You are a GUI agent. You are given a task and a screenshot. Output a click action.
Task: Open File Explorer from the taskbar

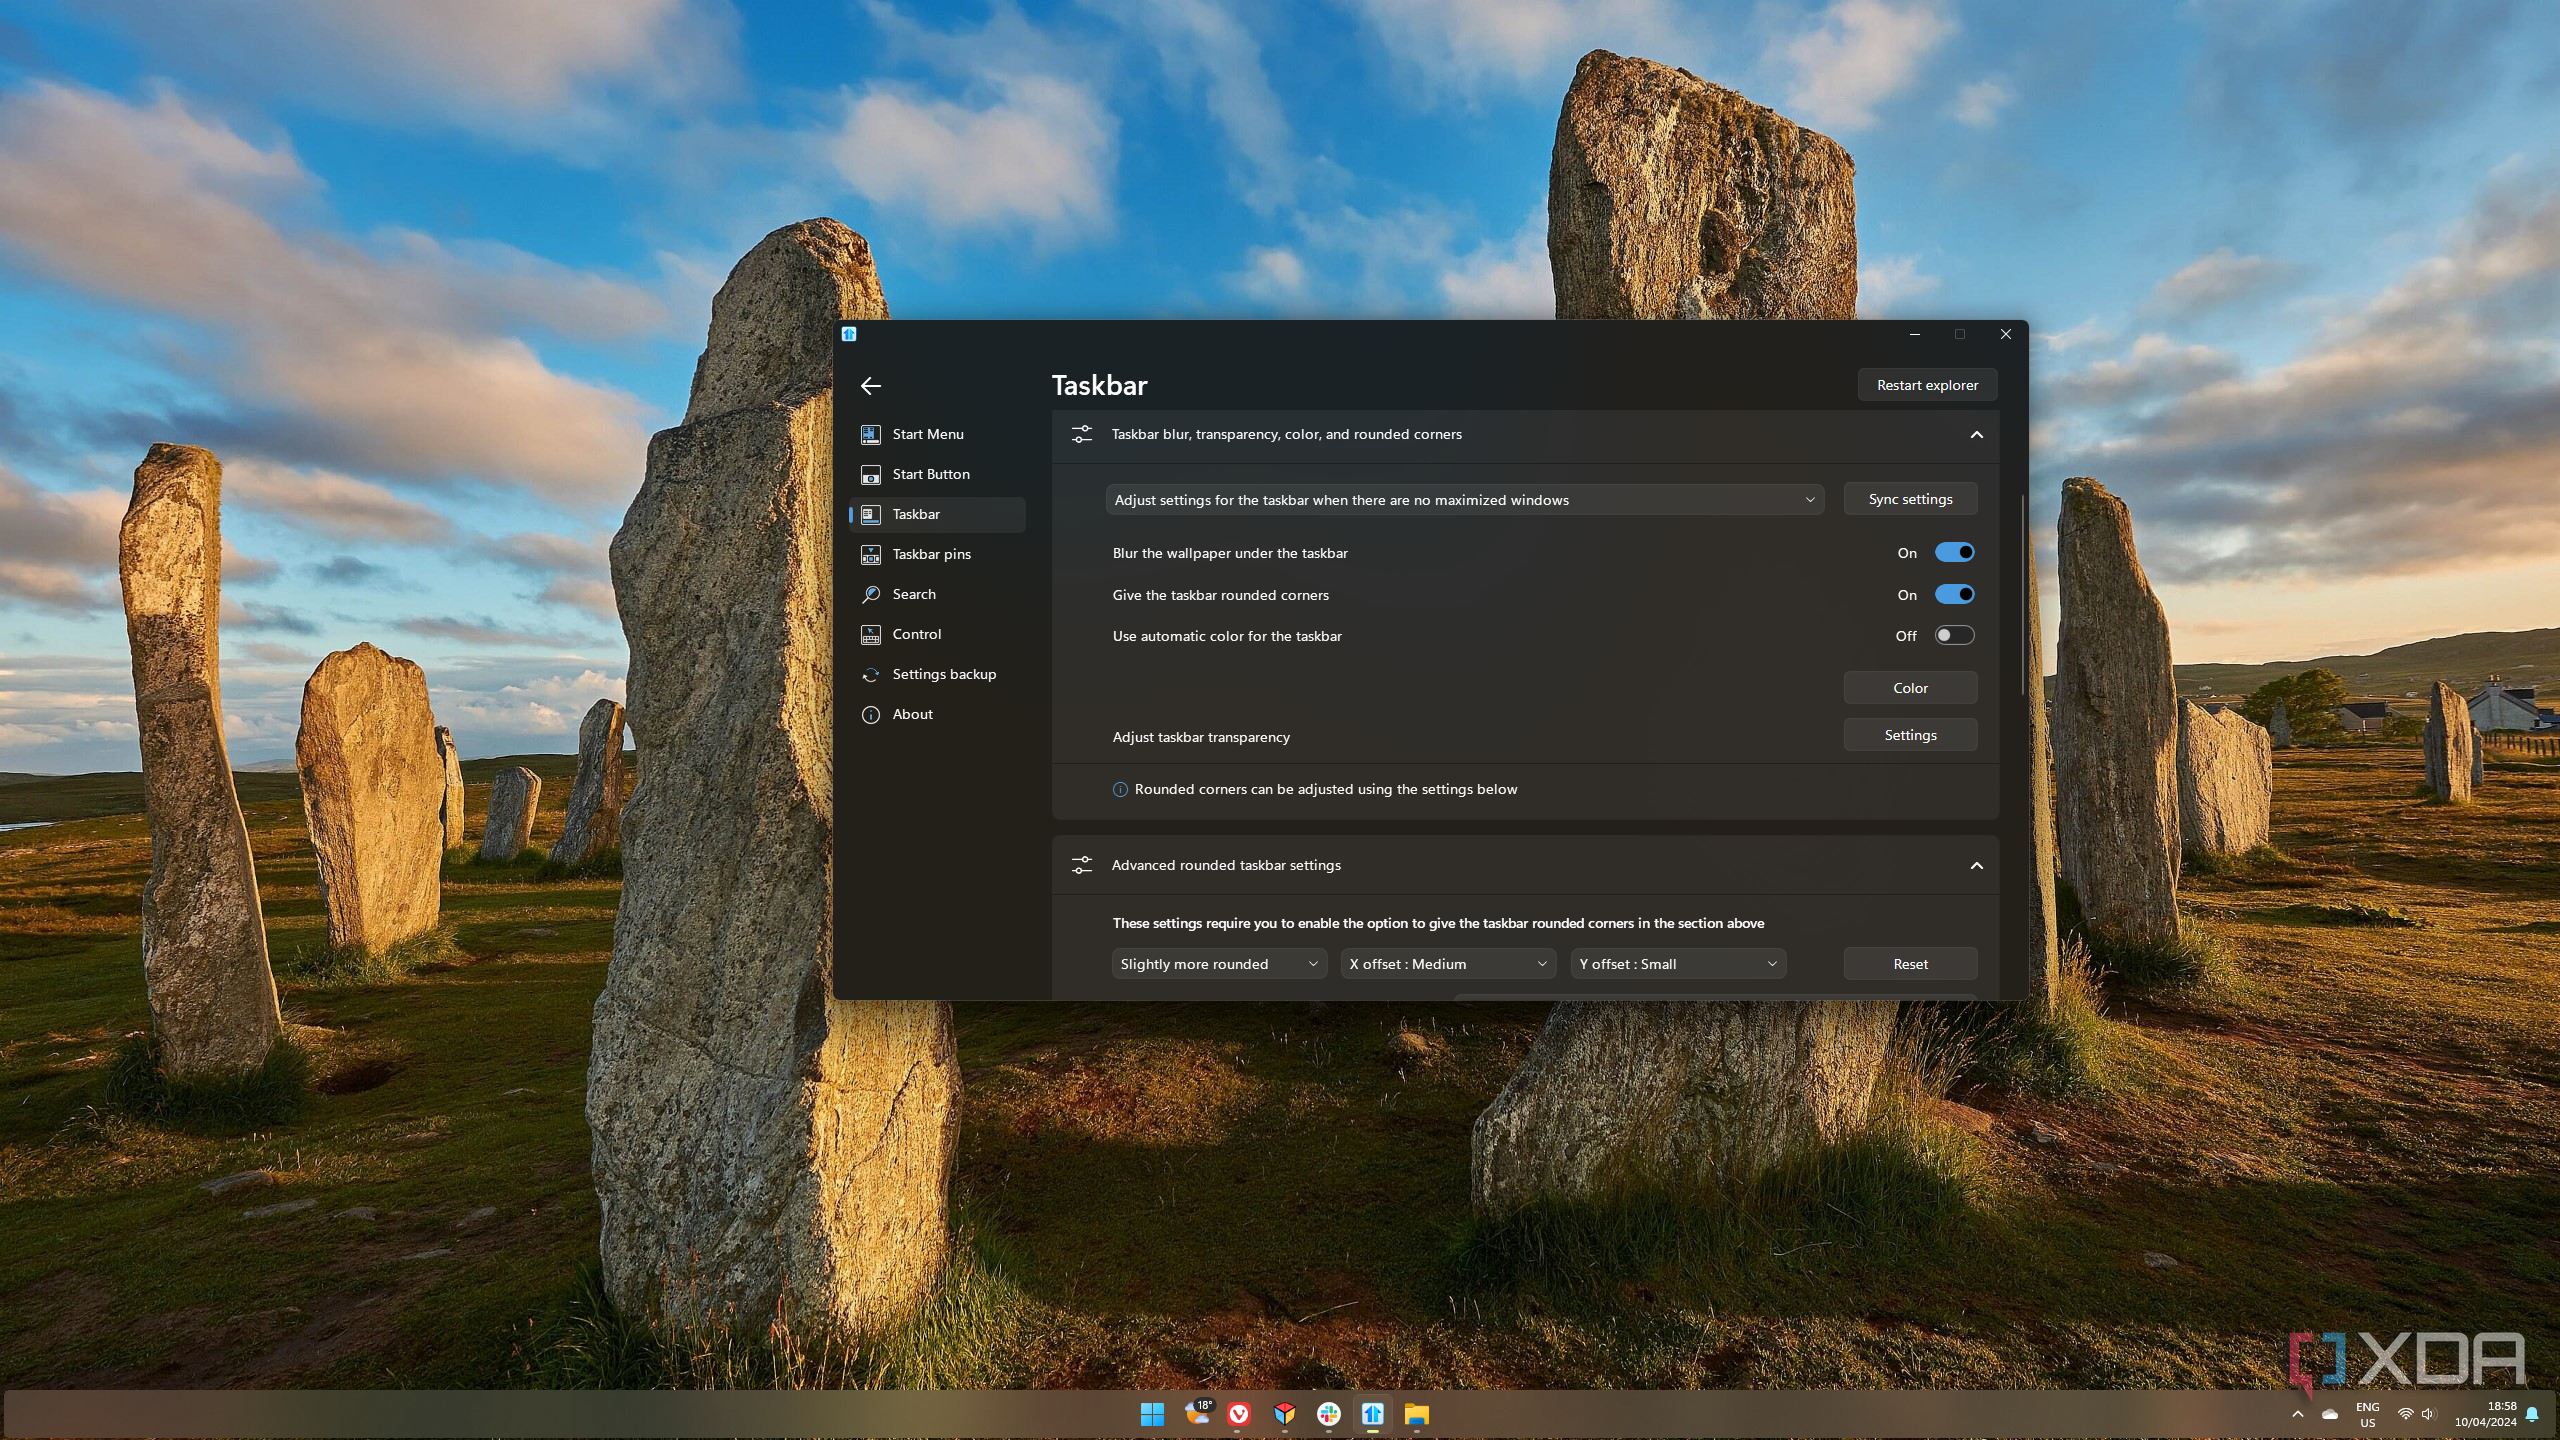1416,1414
